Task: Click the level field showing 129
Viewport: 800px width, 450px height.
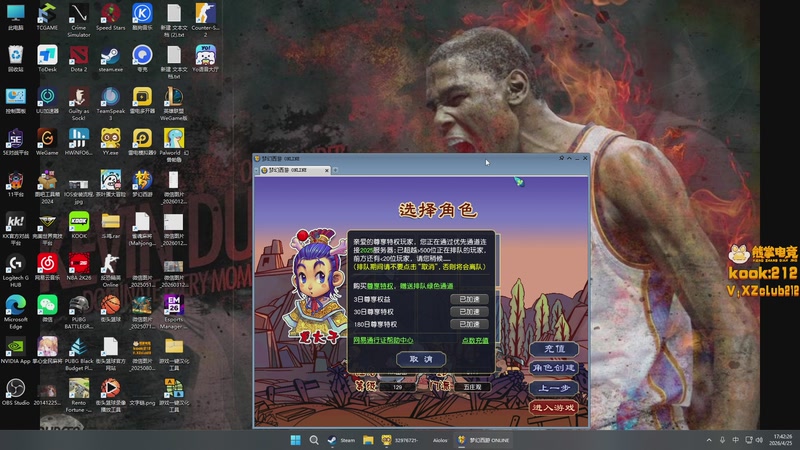Action: 397,387
